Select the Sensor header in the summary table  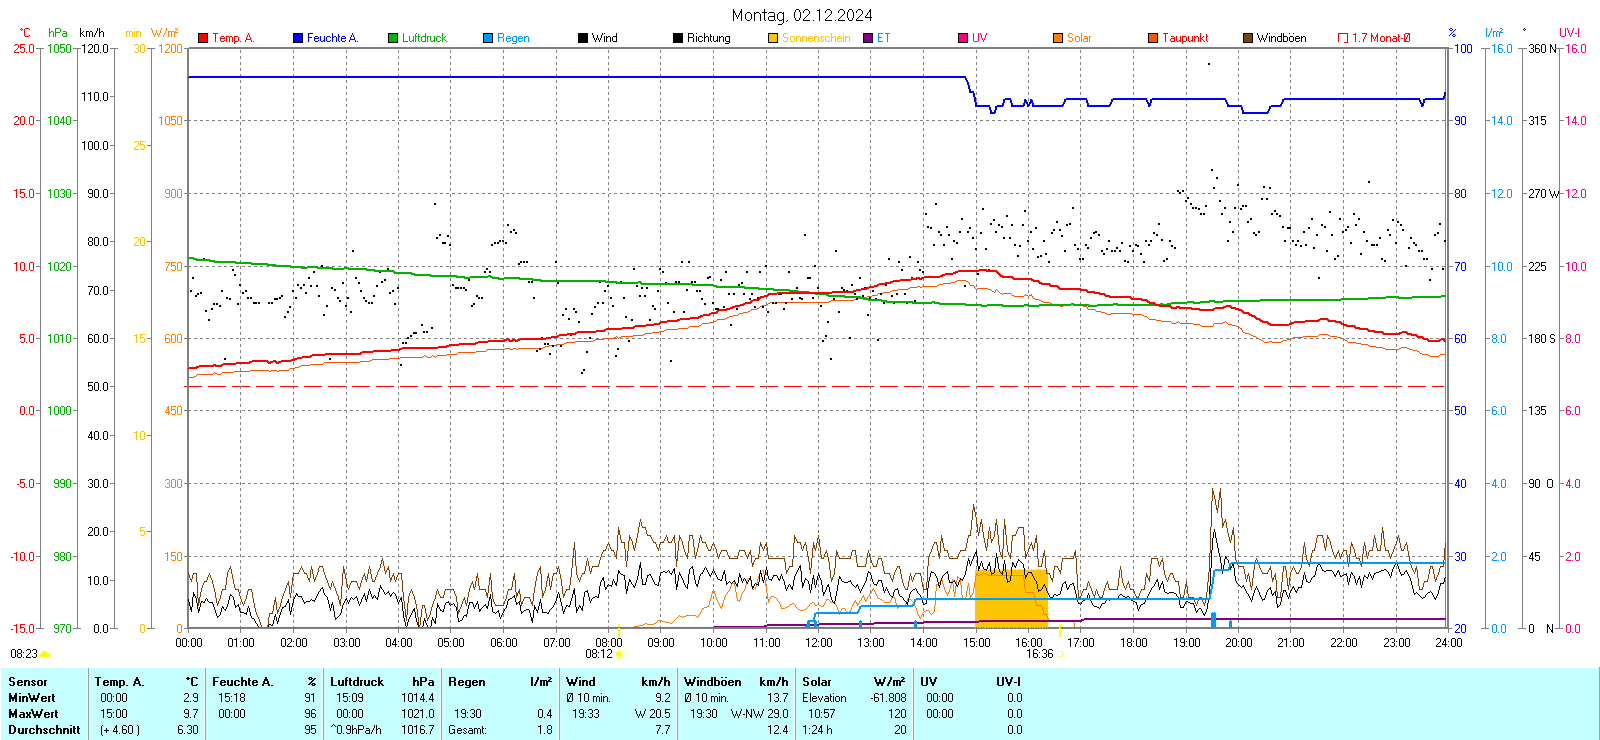tap(28, 682)
